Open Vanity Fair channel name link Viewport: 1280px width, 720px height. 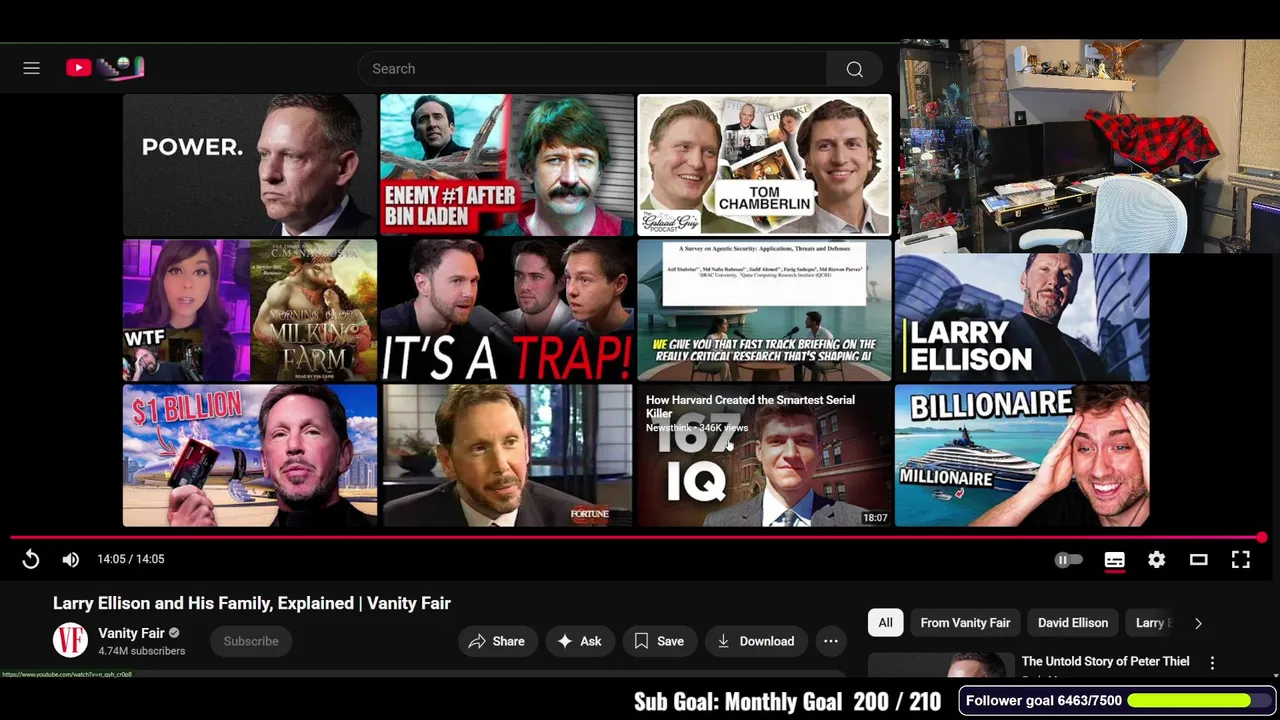[x=131, y=633]
